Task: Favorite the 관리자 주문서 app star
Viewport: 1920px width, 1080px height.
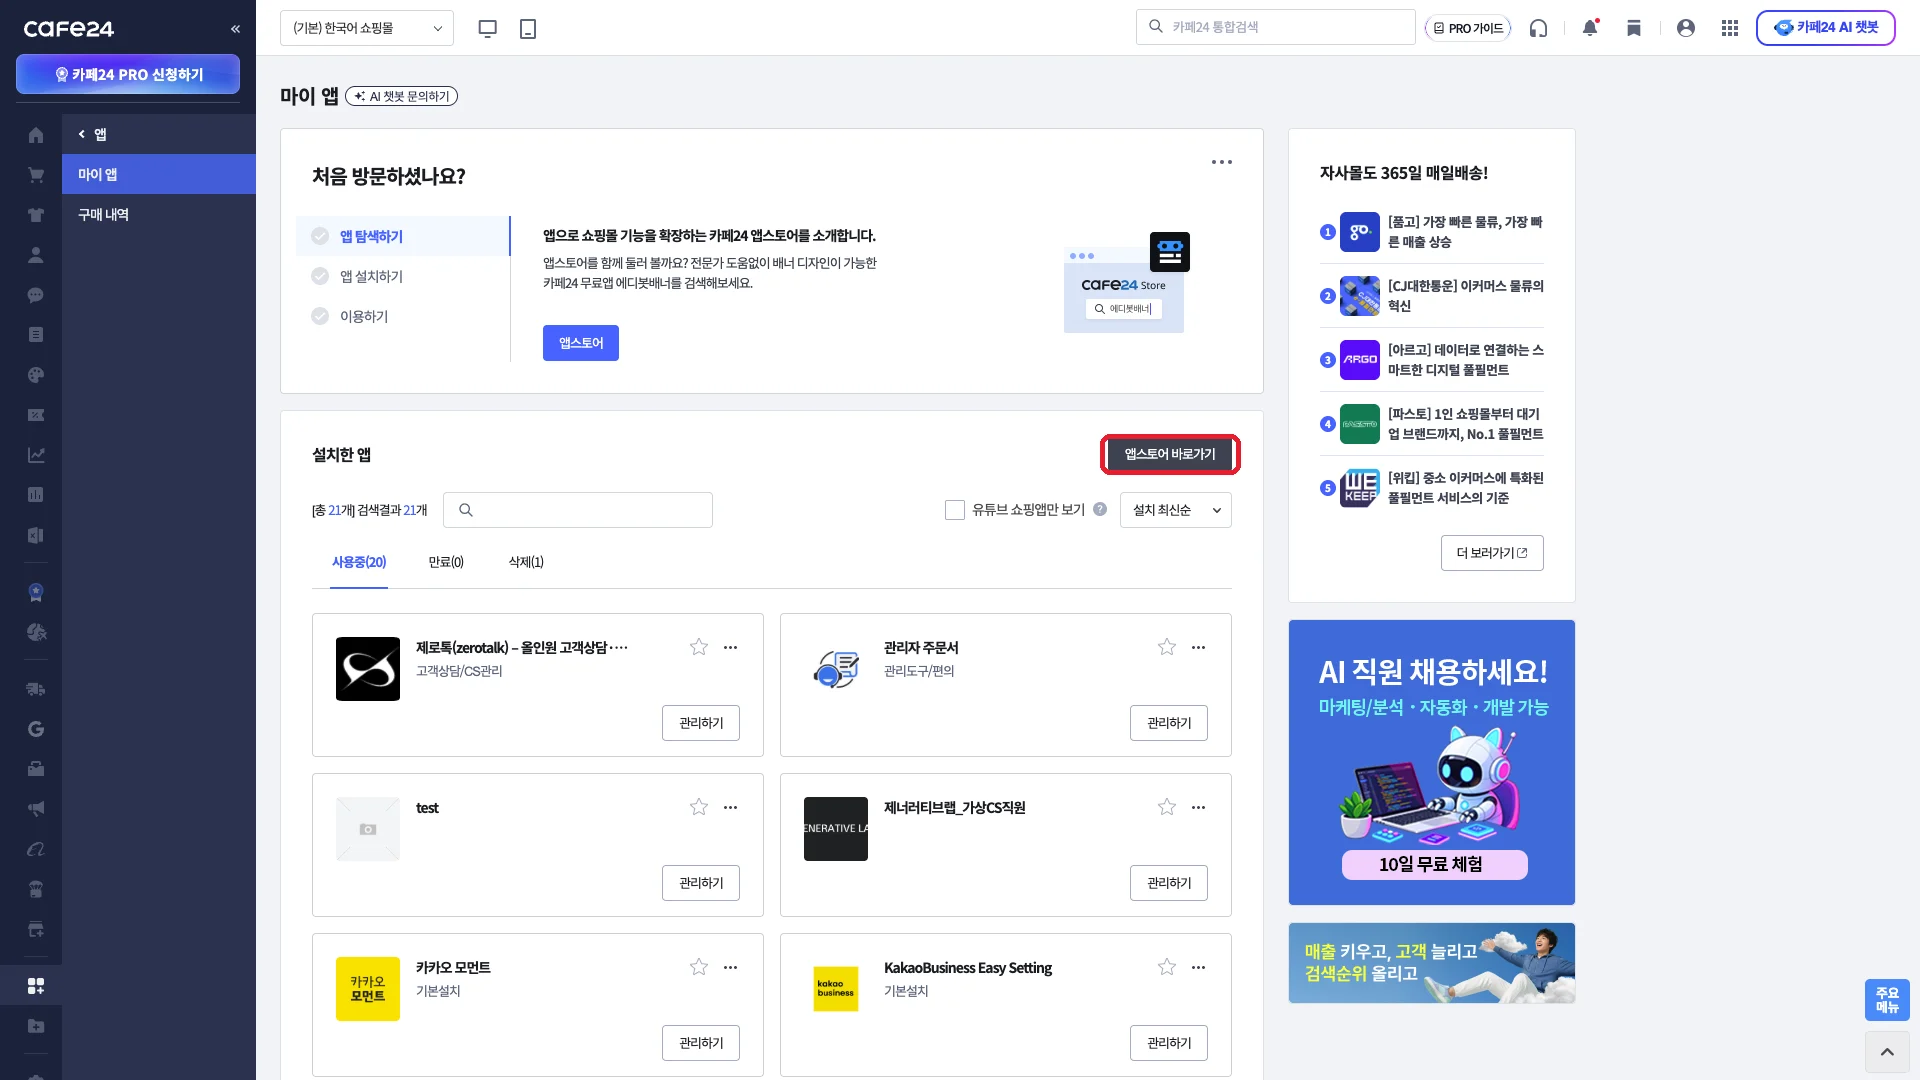Action: (x=1167, y=647)
